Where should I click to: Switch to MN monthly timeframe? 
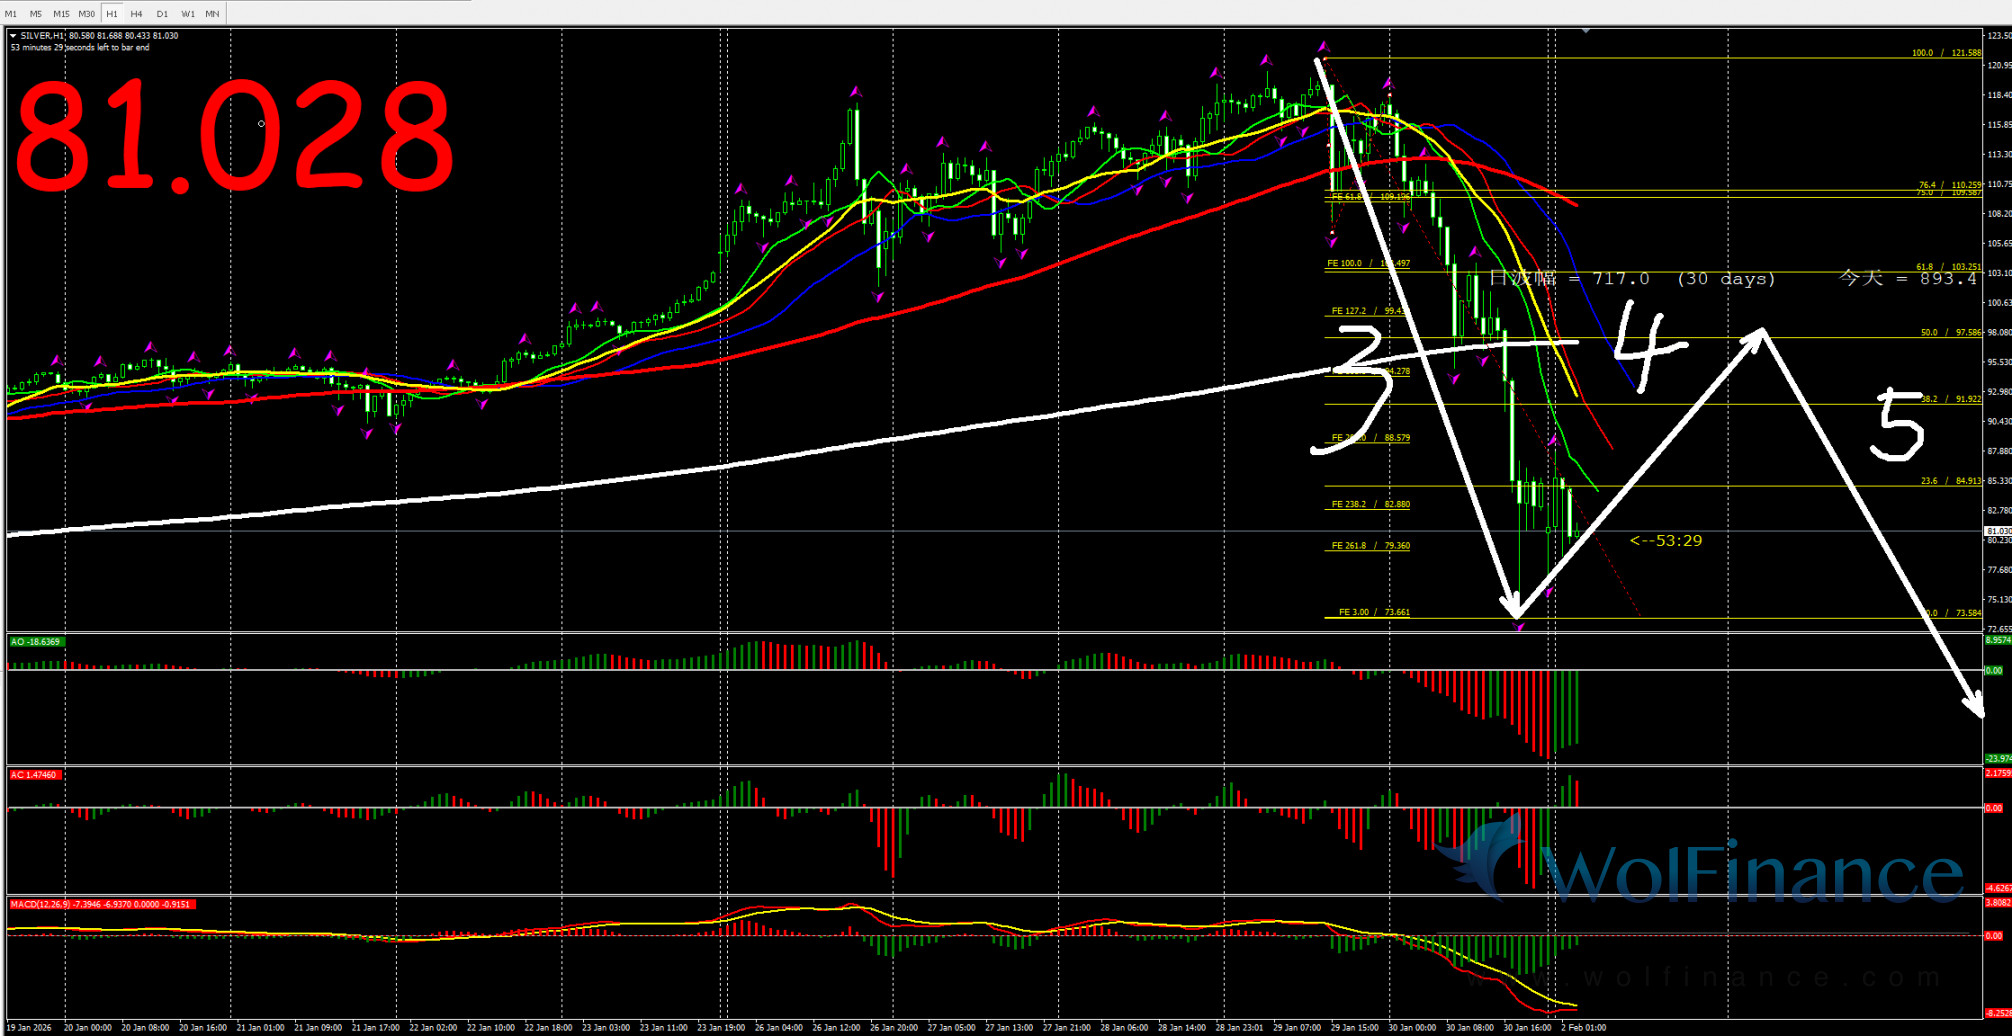coord(213,14)
